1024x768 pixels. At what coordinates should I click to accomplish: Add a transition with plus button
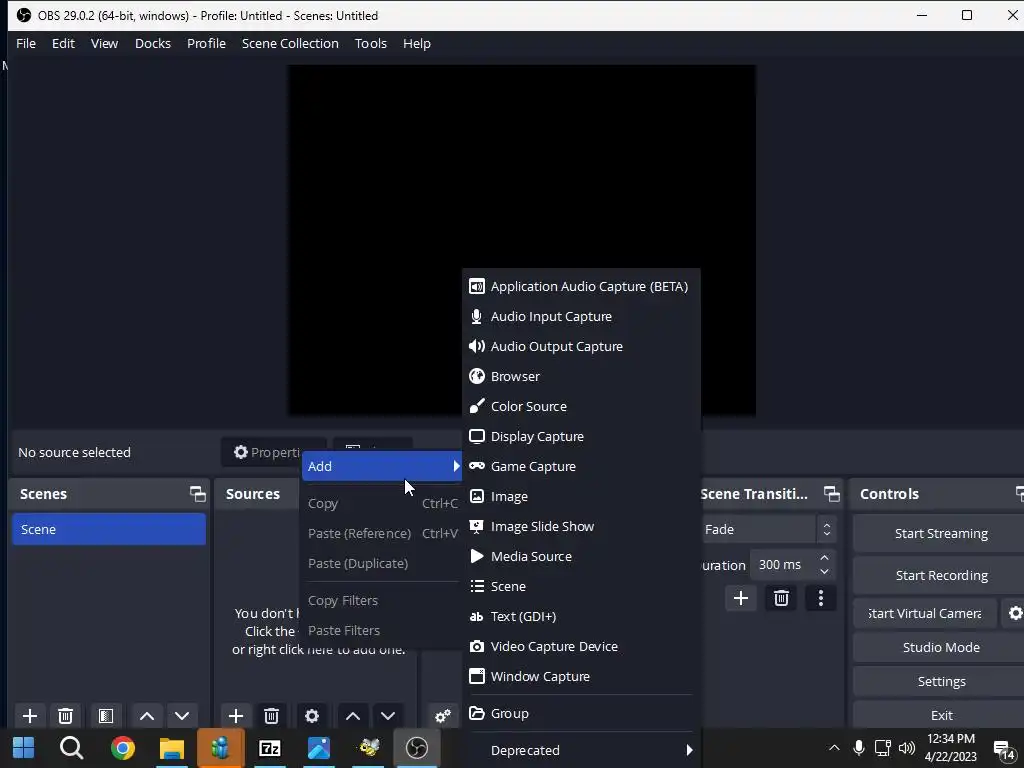[741, 598]
